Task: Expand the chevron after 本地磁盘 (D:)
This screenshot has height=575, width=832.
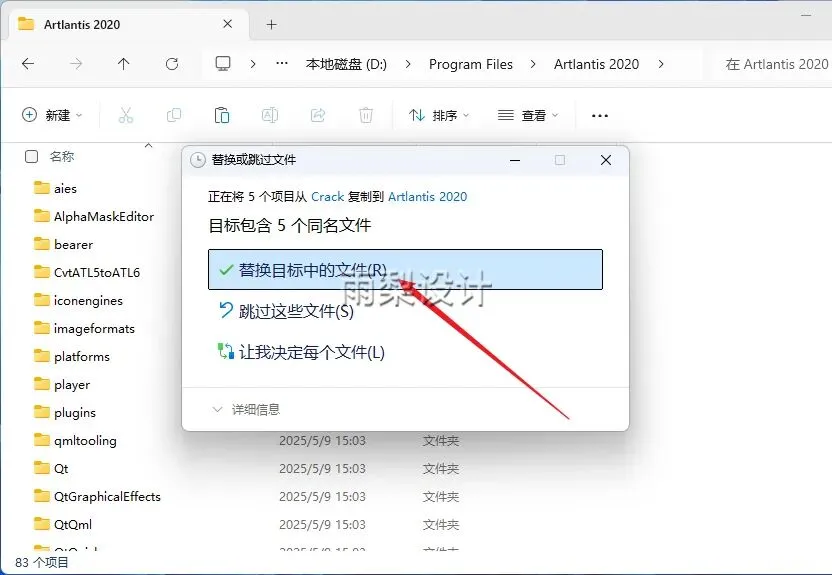Action: click(x=408, y=64)
